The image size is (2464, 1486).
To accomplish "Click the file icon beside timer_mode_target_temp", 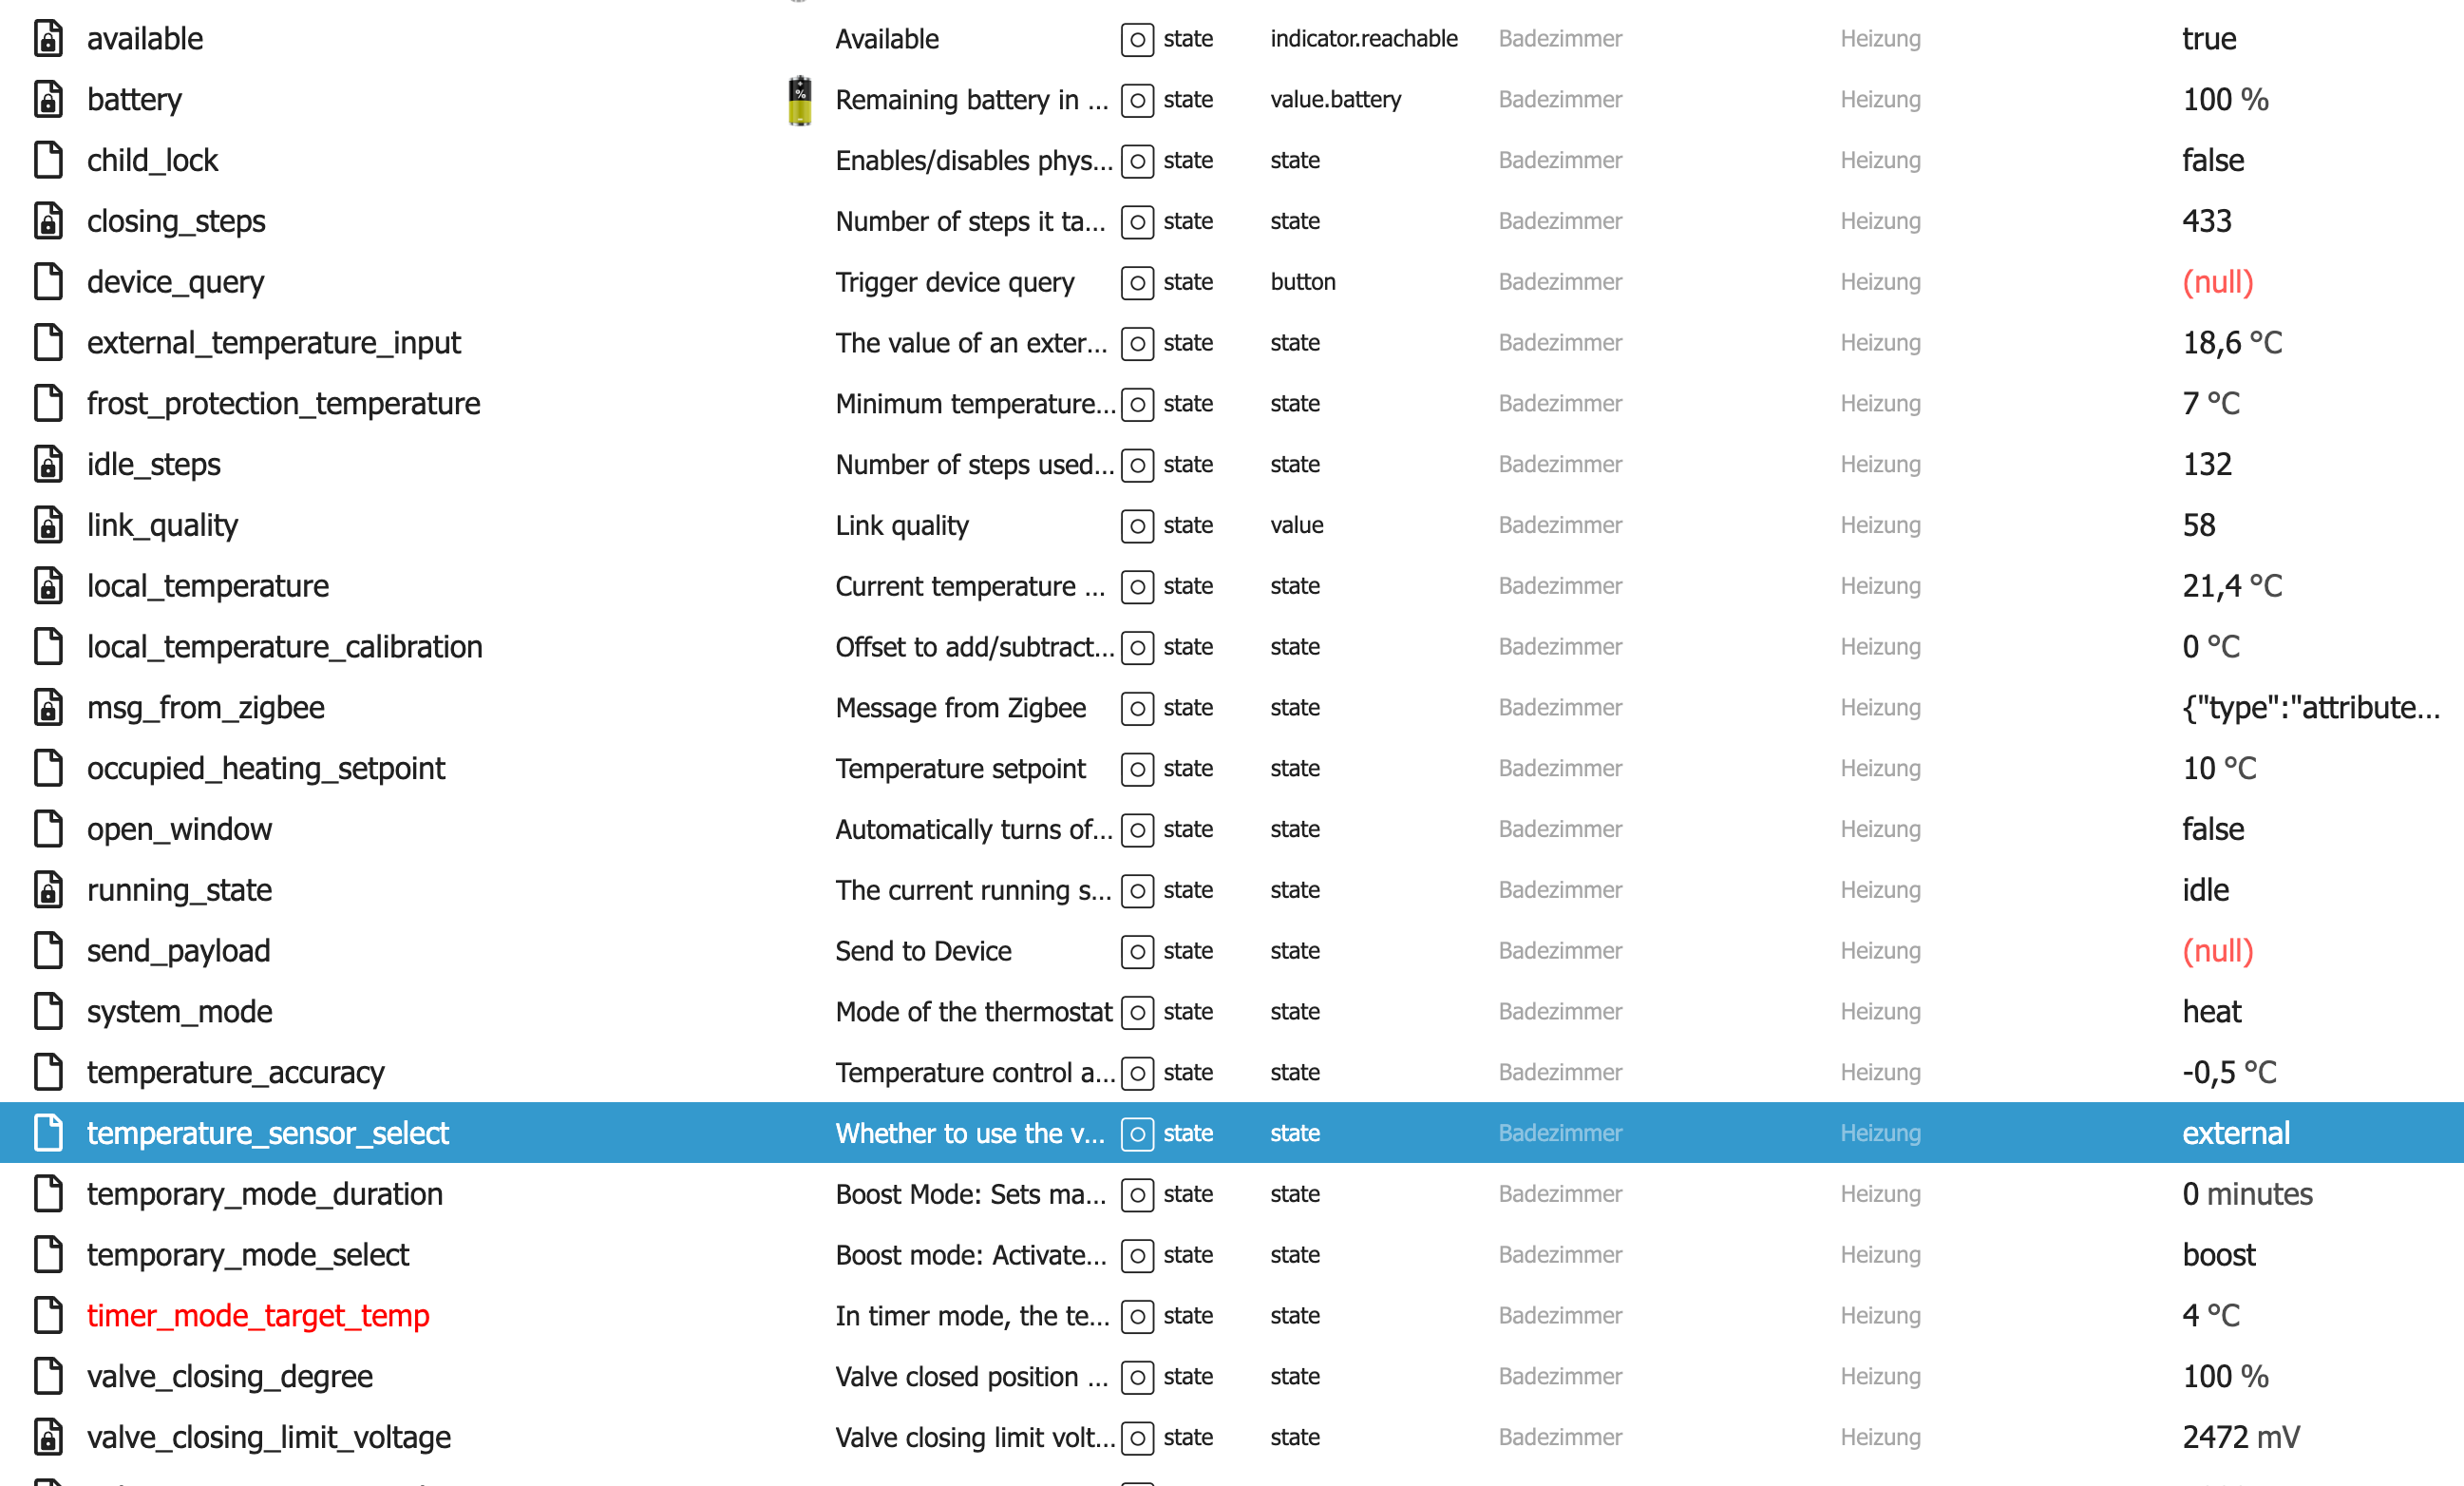I will (x=48, y=1316).
